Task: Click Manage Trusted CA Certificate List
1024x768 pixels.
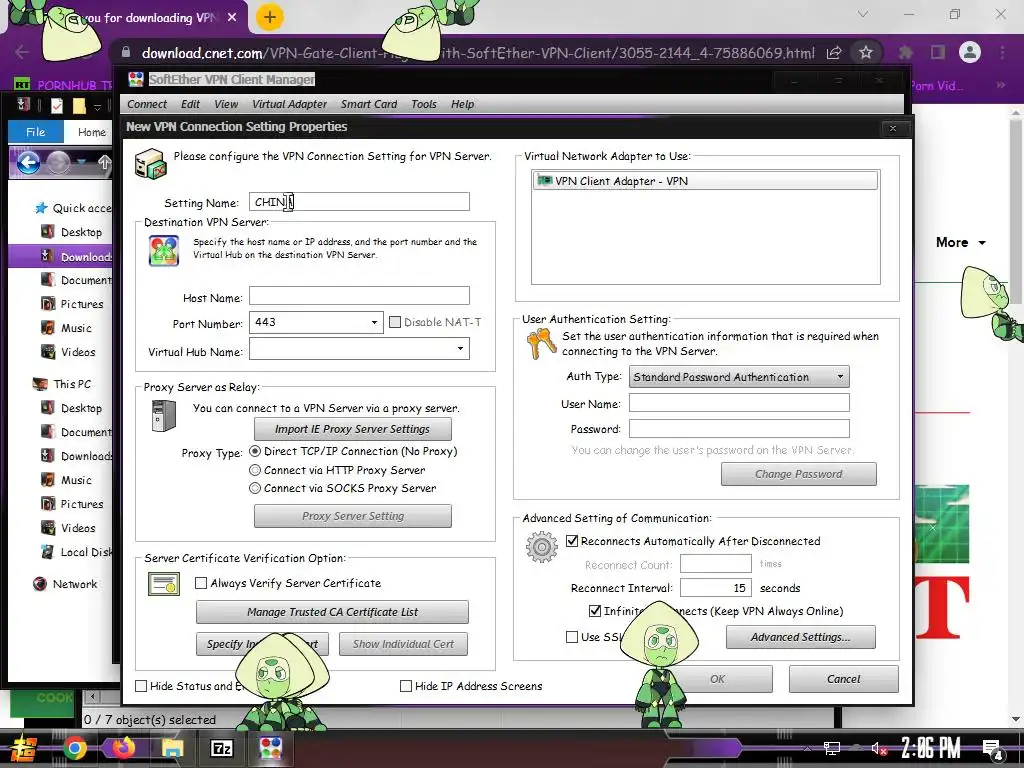Action: [x=332, y=612]
